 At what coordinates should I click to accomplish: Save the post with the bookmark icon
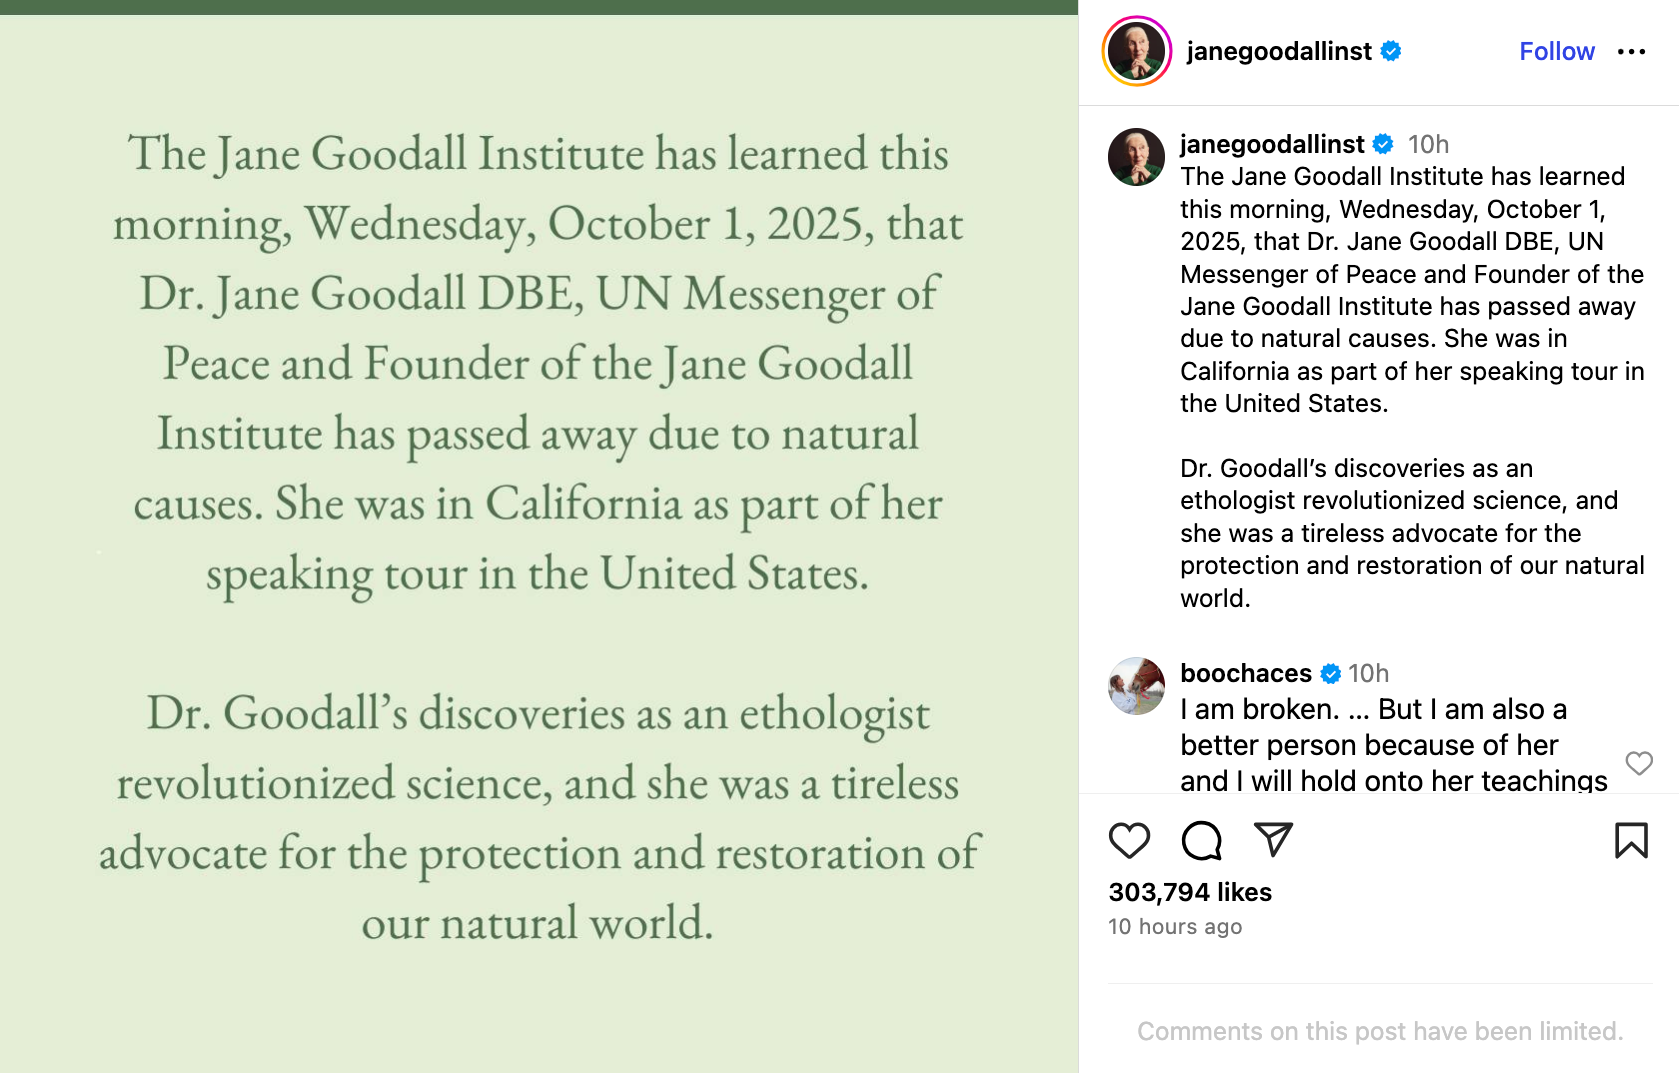coord(1631,840)
